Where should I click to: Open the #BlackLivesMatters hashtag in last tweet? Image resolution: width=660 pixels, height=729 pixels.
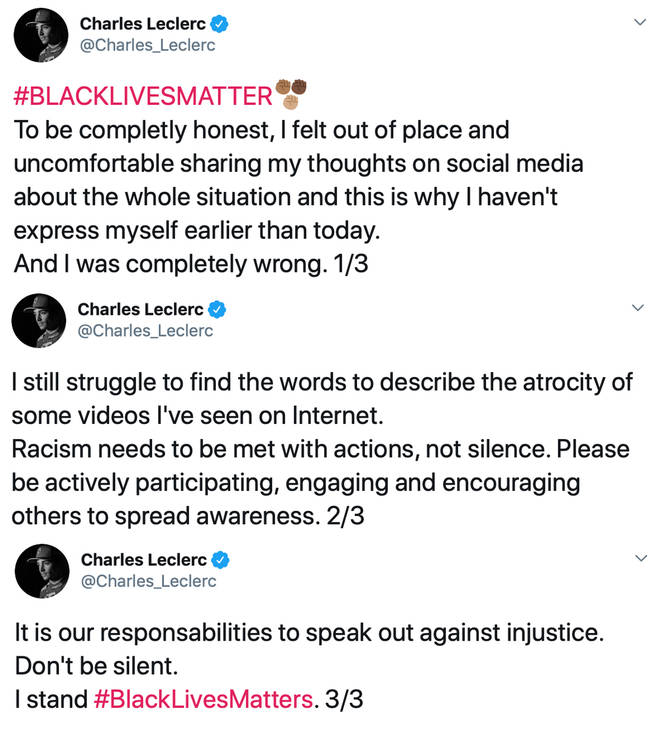[x=204, y=699]
